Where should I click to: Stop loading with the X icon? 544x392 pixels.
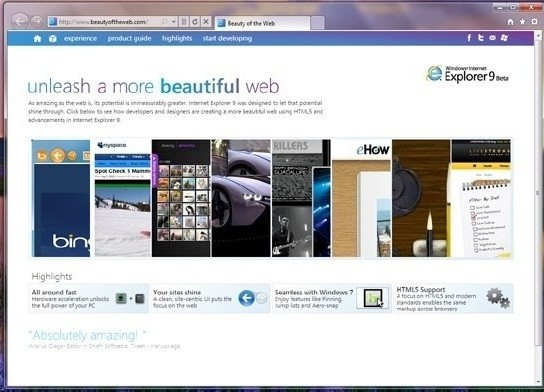tap(206, 22)
